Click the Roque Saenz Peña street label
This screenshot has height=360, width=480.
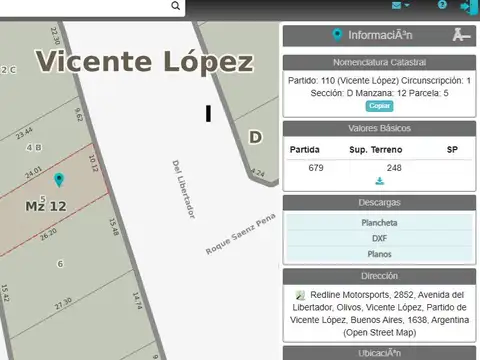[240, 234]
